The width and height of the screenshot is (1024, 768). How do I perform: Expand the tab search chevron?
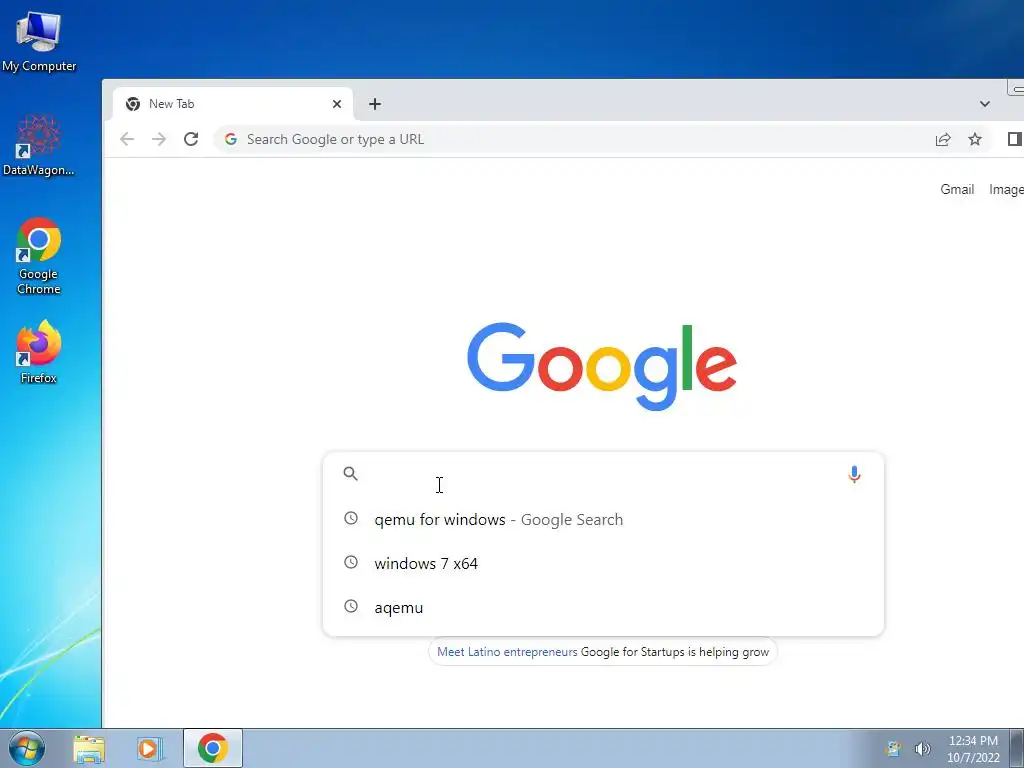click(x=985, y=104)
